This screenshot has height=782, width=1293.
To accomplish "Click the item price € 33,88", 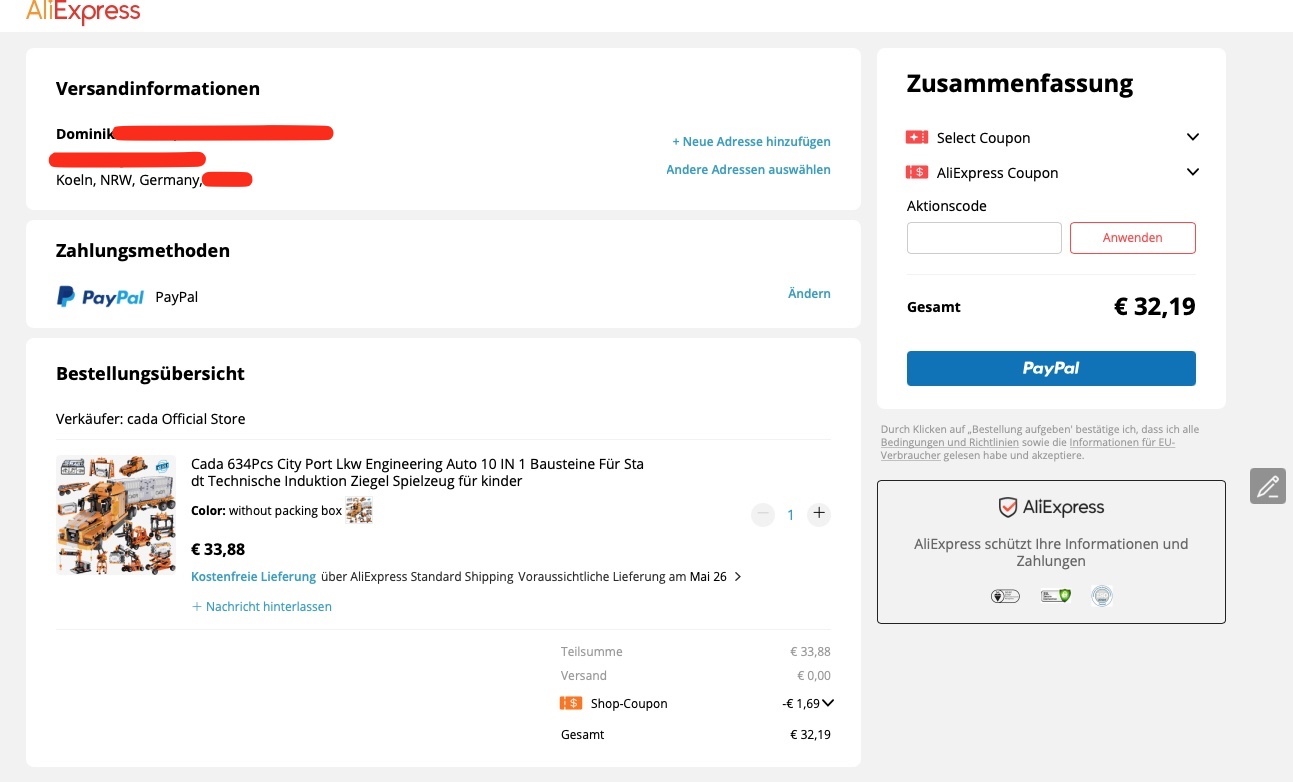I will click(x=218, y=549).
